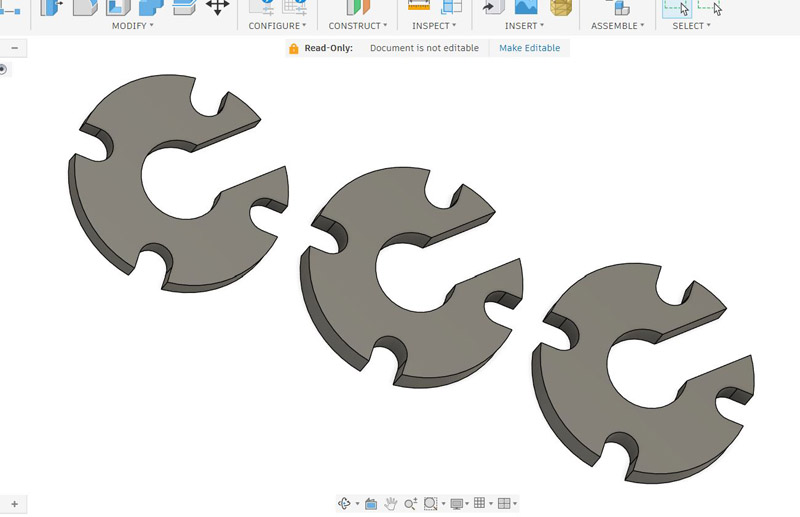This screenshot has height=517, width=800.
Task: Click the Make Editable link
Action: click(x=529, y=48)
